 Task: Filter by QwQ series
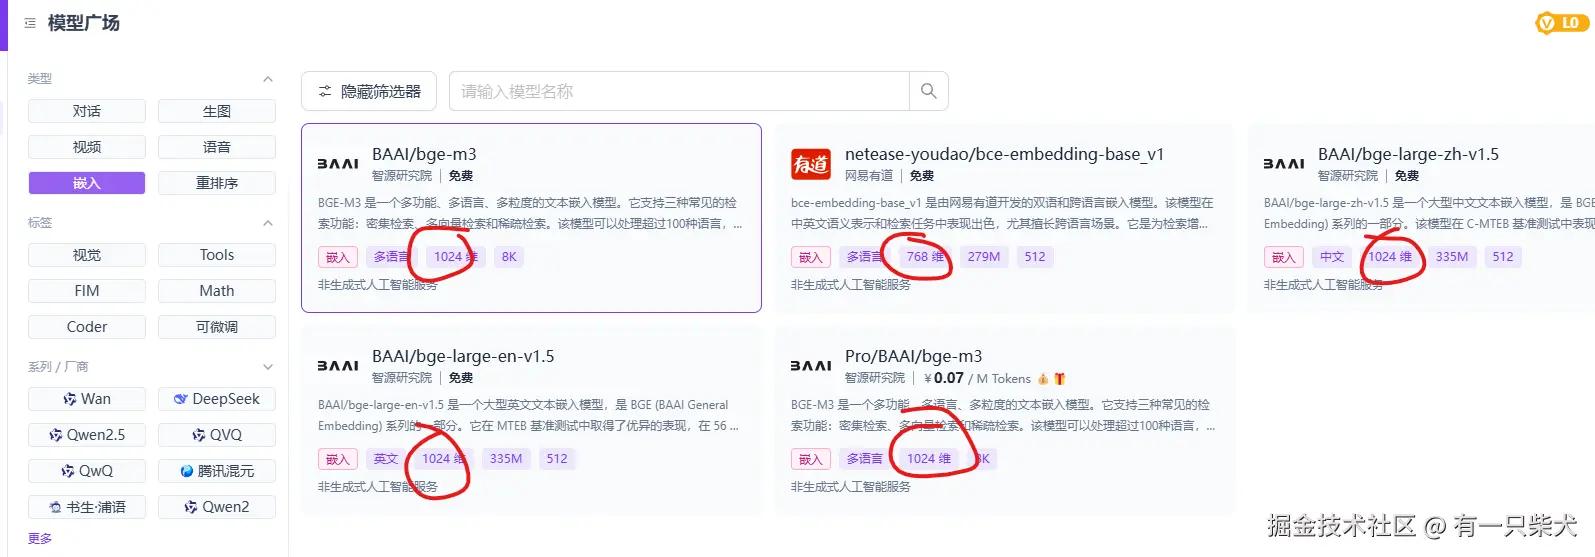pos(87,471)
